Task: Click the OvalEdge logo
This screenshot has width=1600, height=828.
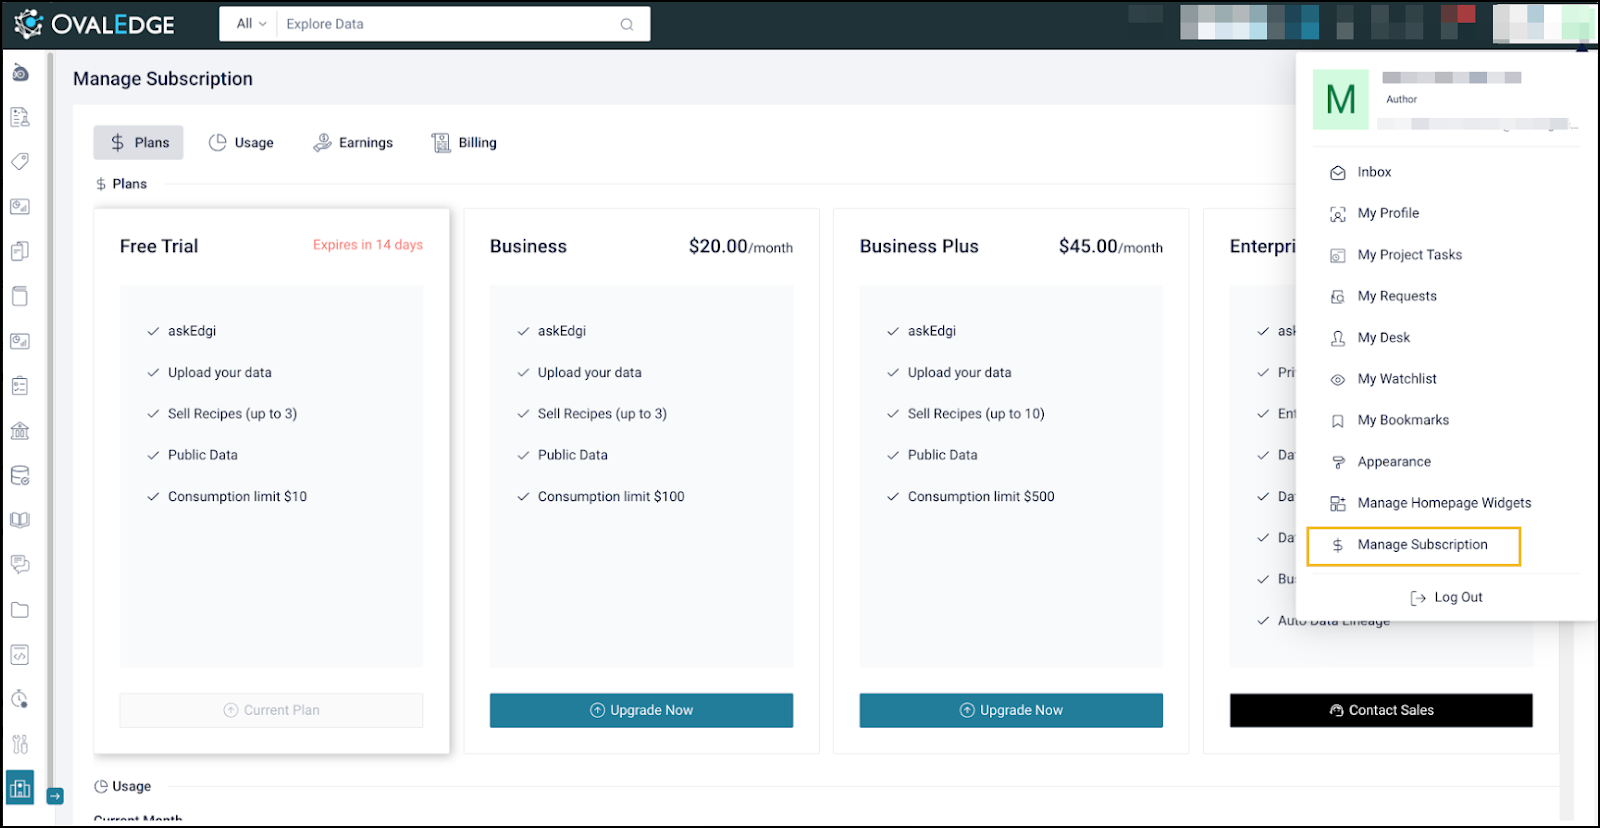Action: pos(94,24)
